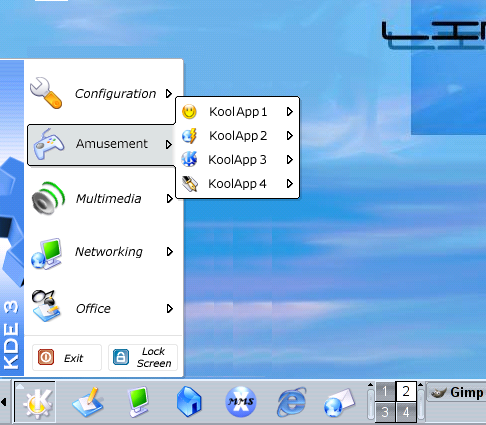Click the smiley face KoolApp 1 icon
486x425 pixels.
(189, 112)
